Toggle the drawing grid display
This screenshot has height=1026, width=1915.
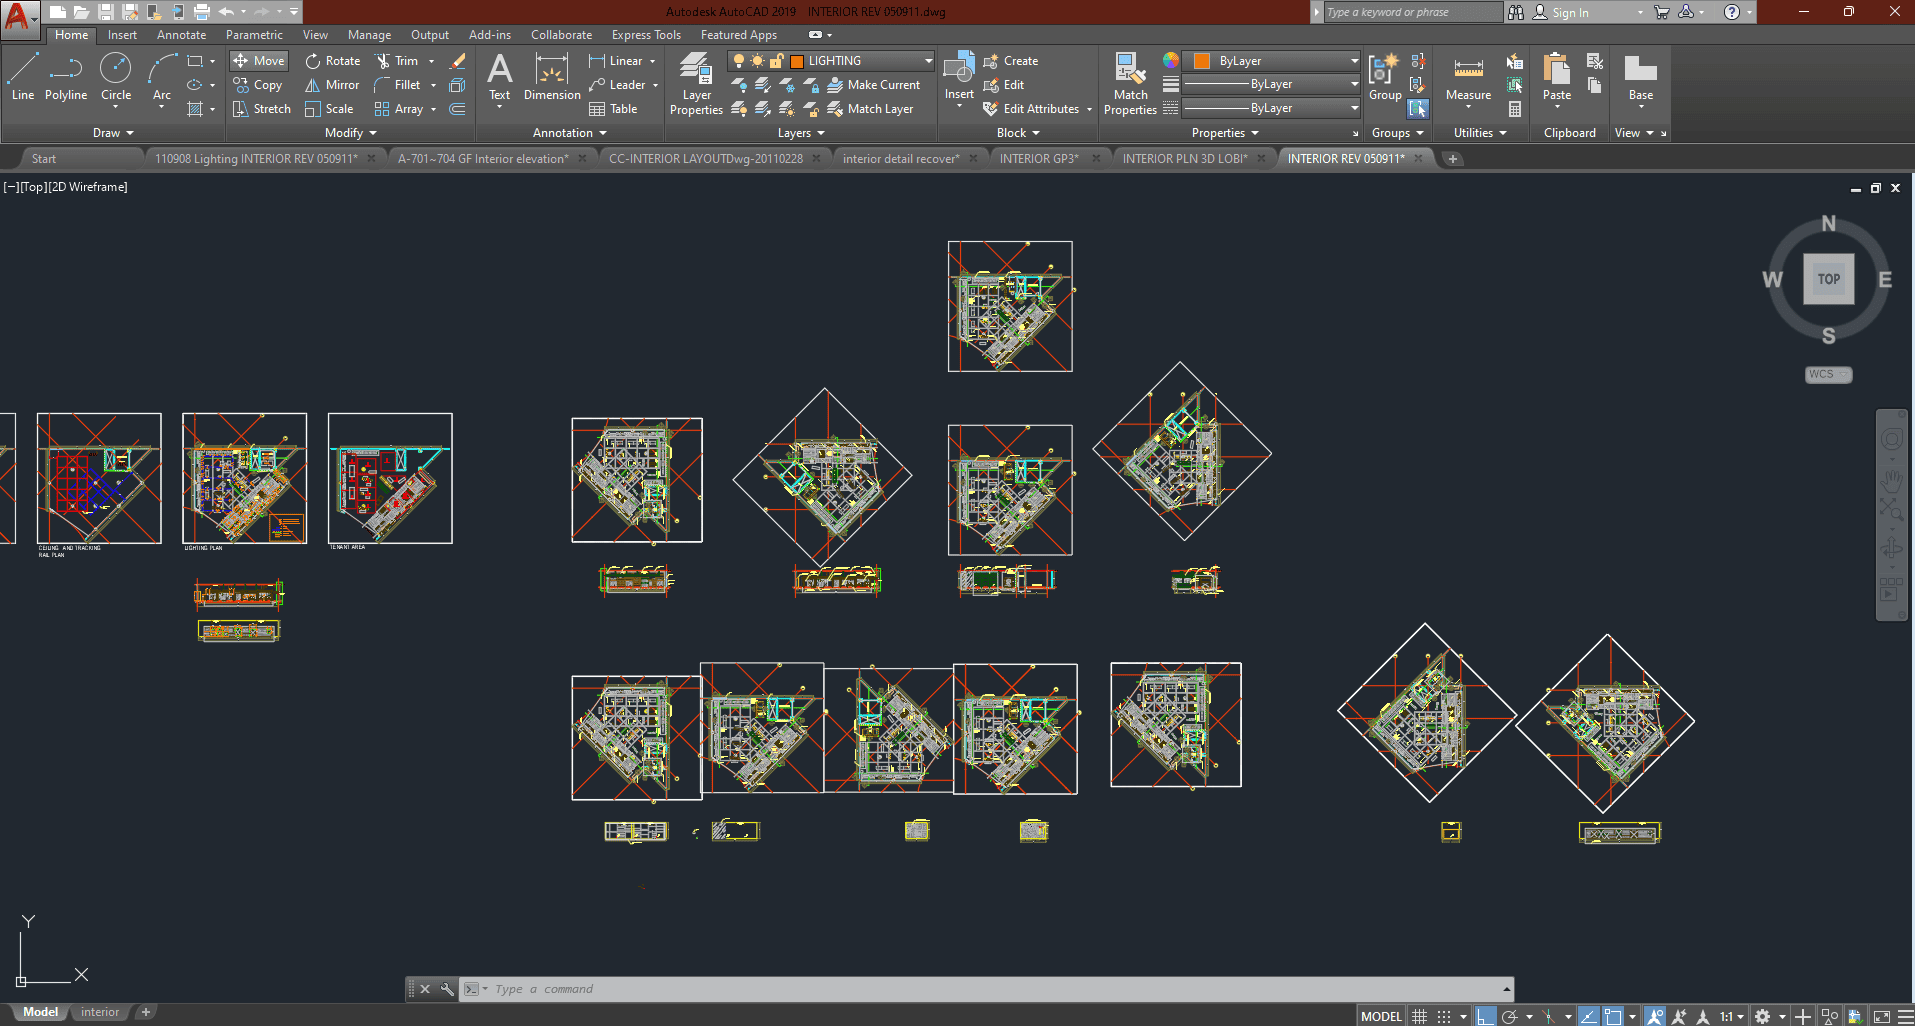coord(1419,1016)
